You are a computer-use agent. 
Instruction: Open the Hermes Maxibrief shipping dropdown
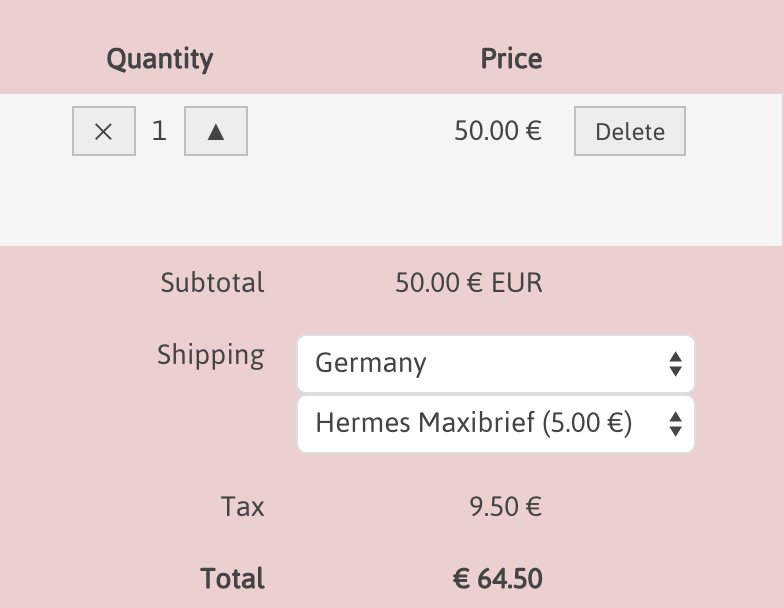[495, 424]
